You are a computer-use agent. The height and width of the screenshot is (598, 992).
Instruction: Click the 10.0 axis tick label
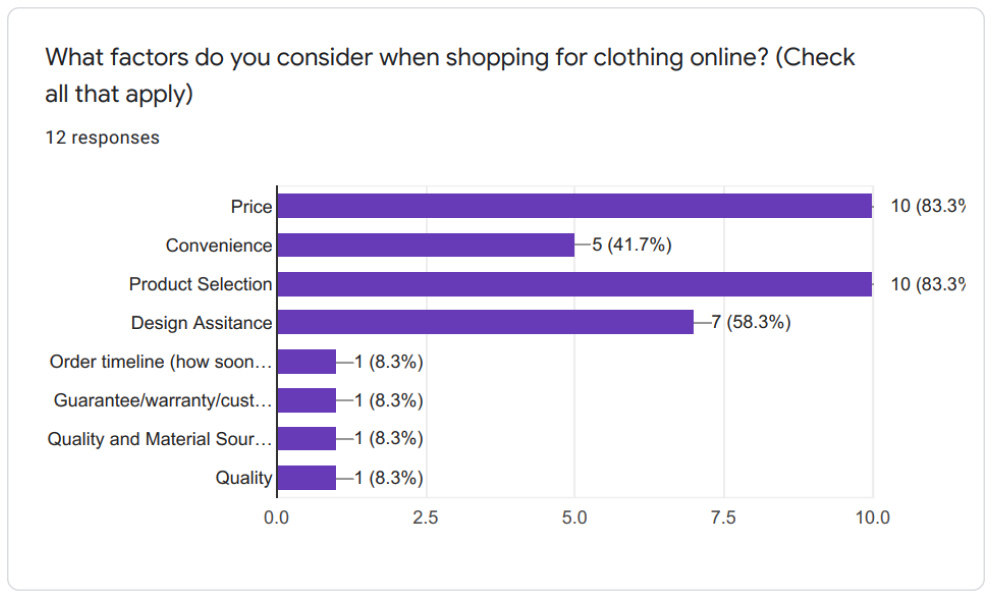[x=872, y=518]
